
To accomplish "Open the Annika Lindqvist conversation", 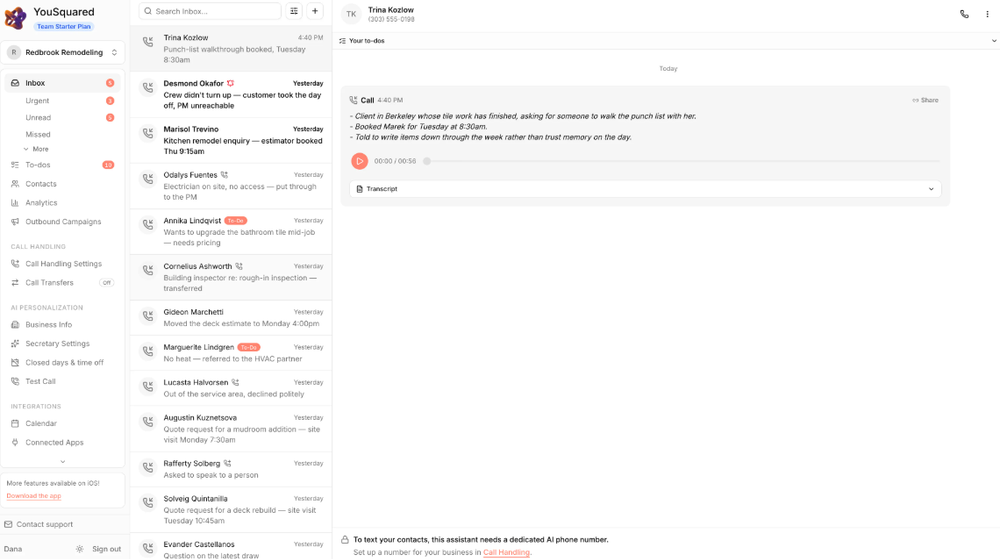I will pyautogui.click(x=231, y=231).
